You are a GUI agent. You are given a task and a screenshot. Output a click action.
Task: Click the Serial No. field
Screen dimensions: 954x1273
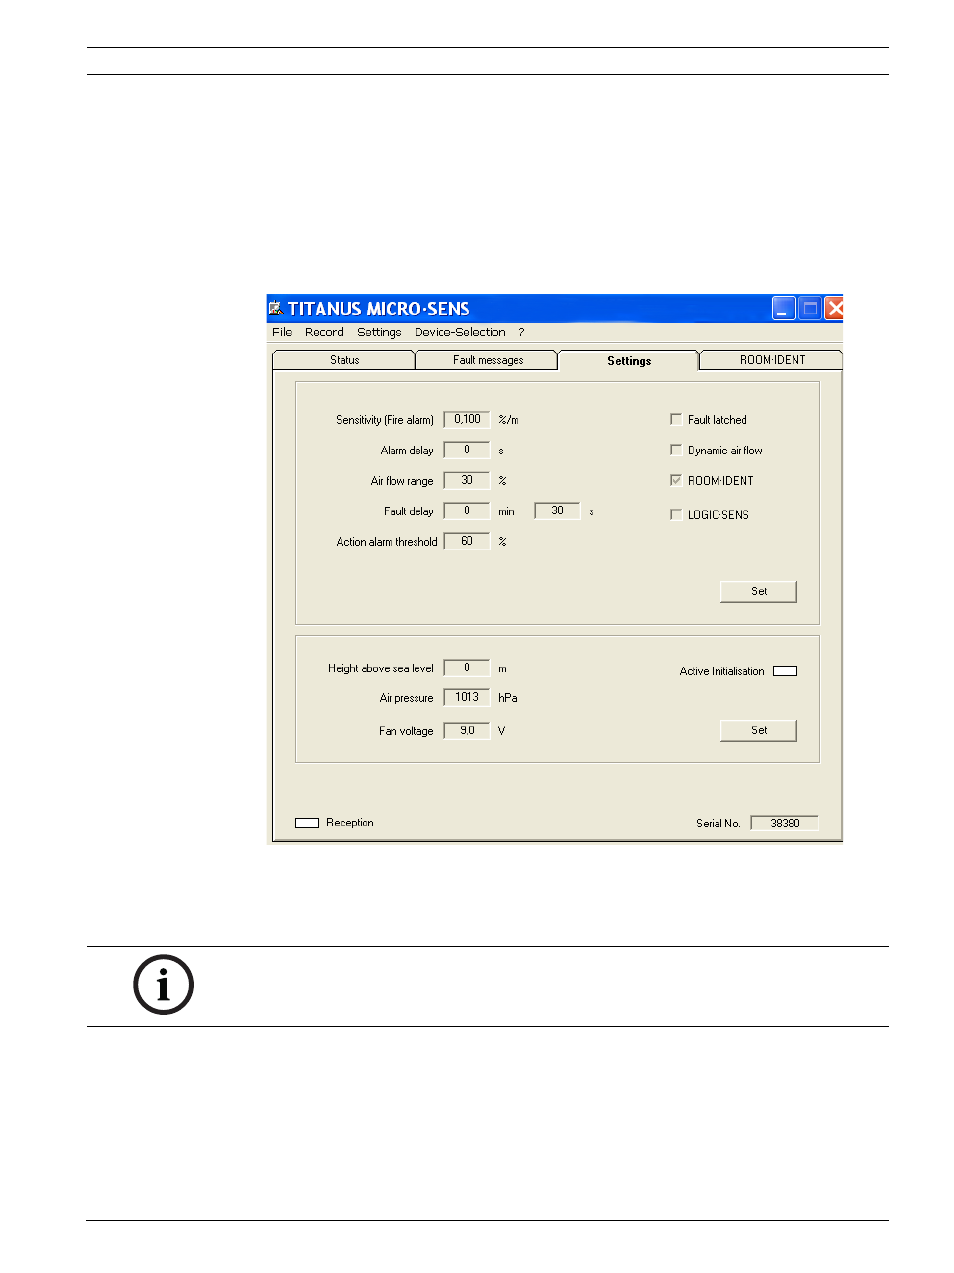tap(785, 823)
